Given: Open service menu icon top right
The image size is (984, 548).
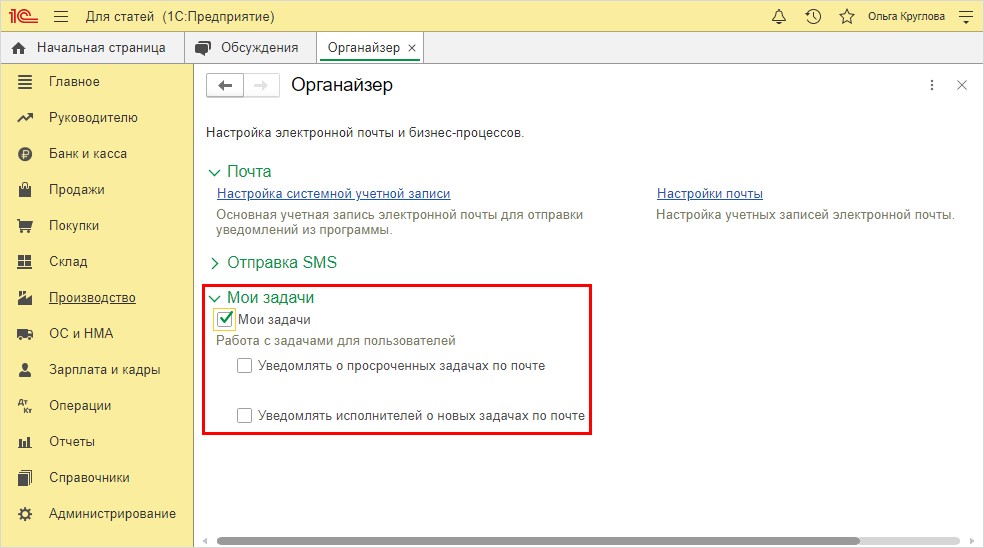Looking at the screenshot, I should coord(966,16).
